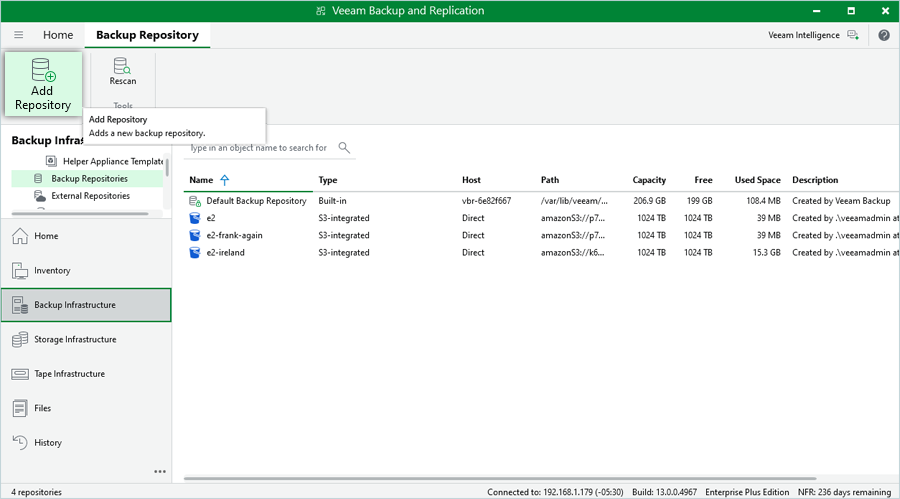Click the Rescan repository icon

point(122,67)
